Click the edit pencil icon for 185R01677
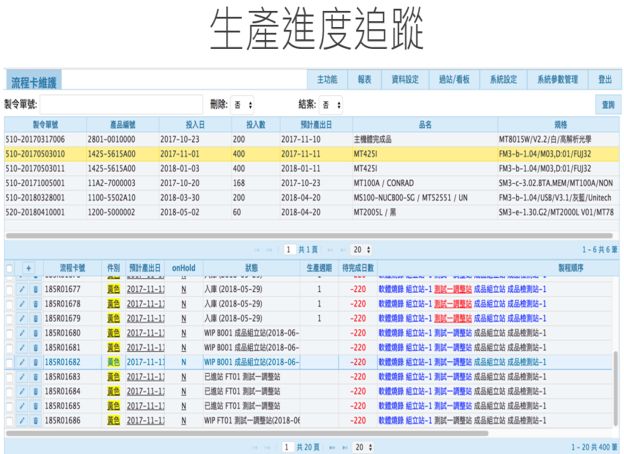The width and height of the screenshot is (624, 454). [x=19, y=288]
